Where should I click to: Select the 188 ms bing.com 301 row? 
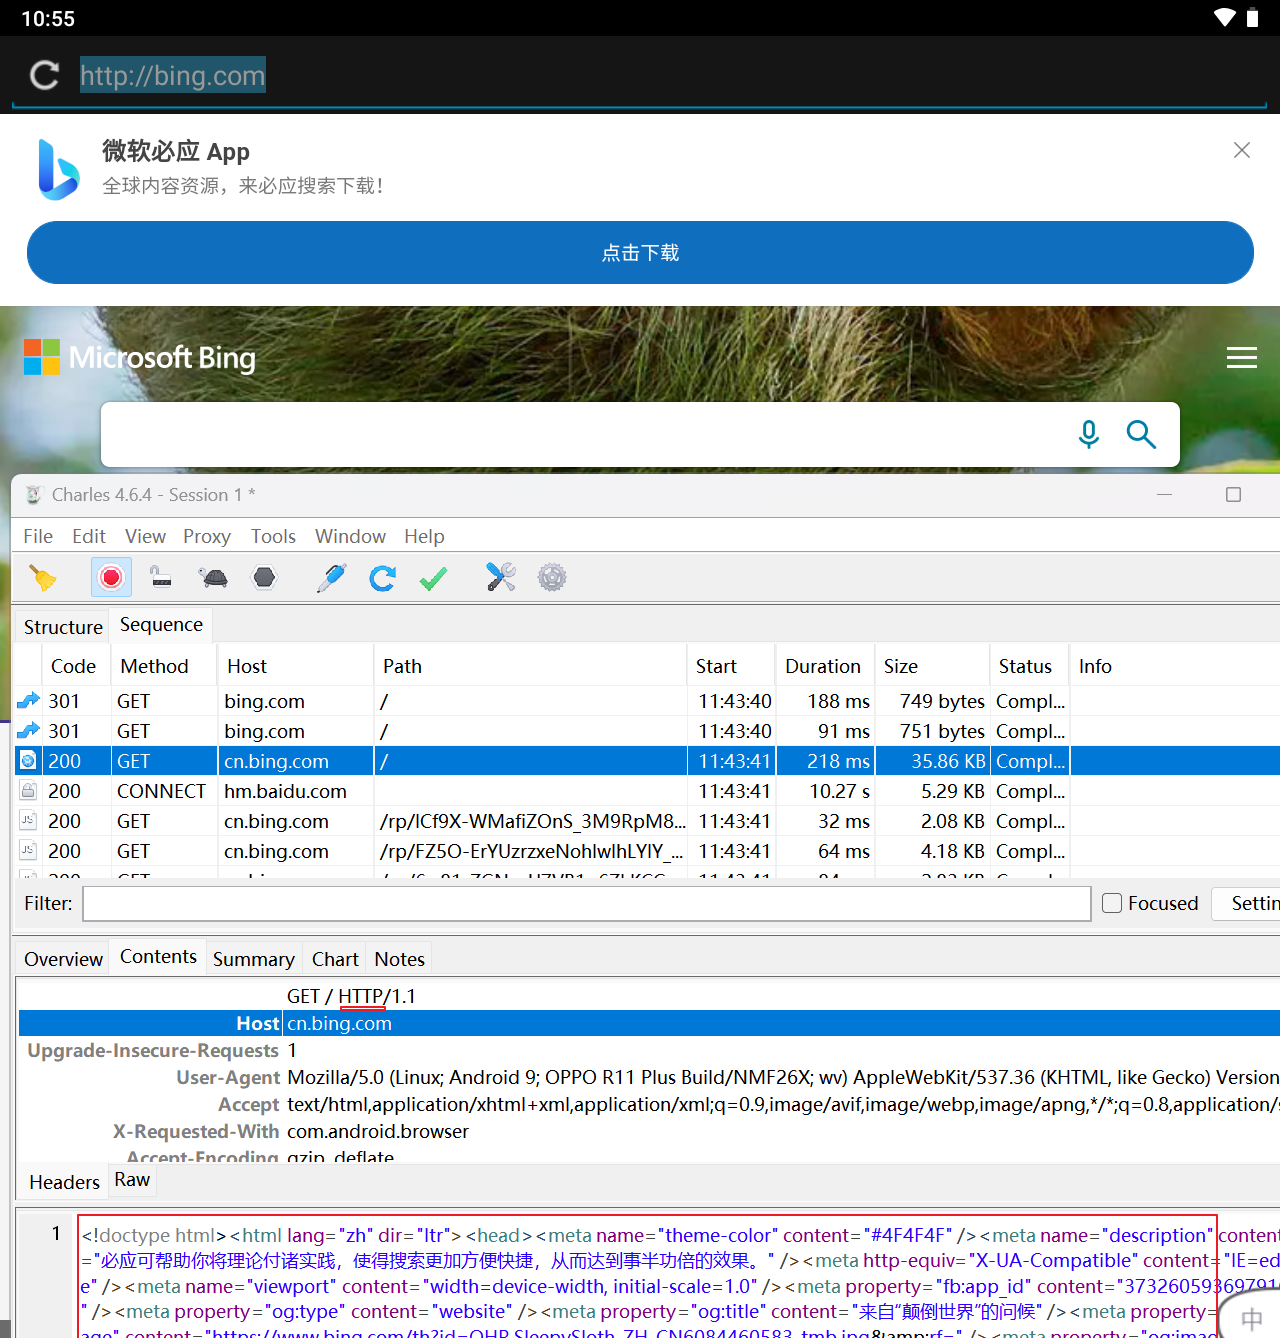(x=646, y=701)
